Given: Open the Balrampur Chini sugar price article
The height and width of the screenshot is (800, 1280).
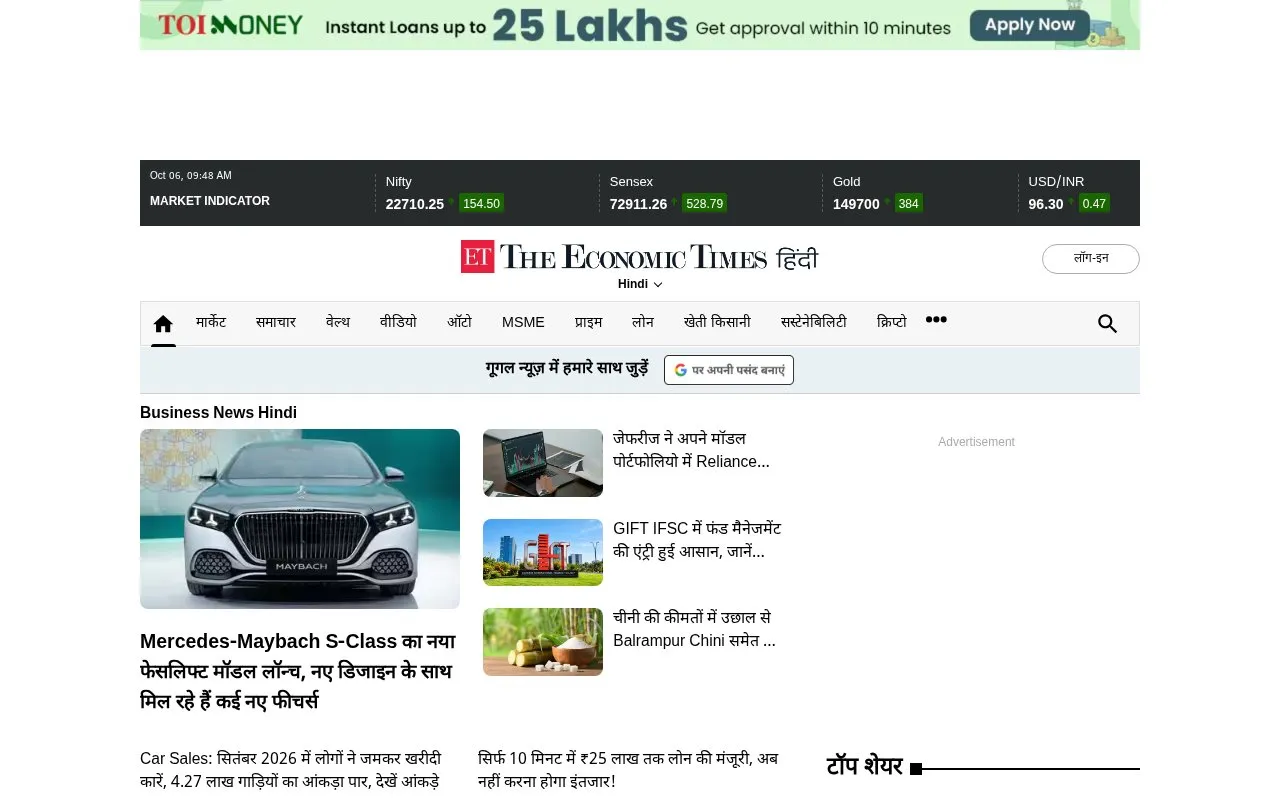Looking at the screenshot, I should [x=695, y=629].
